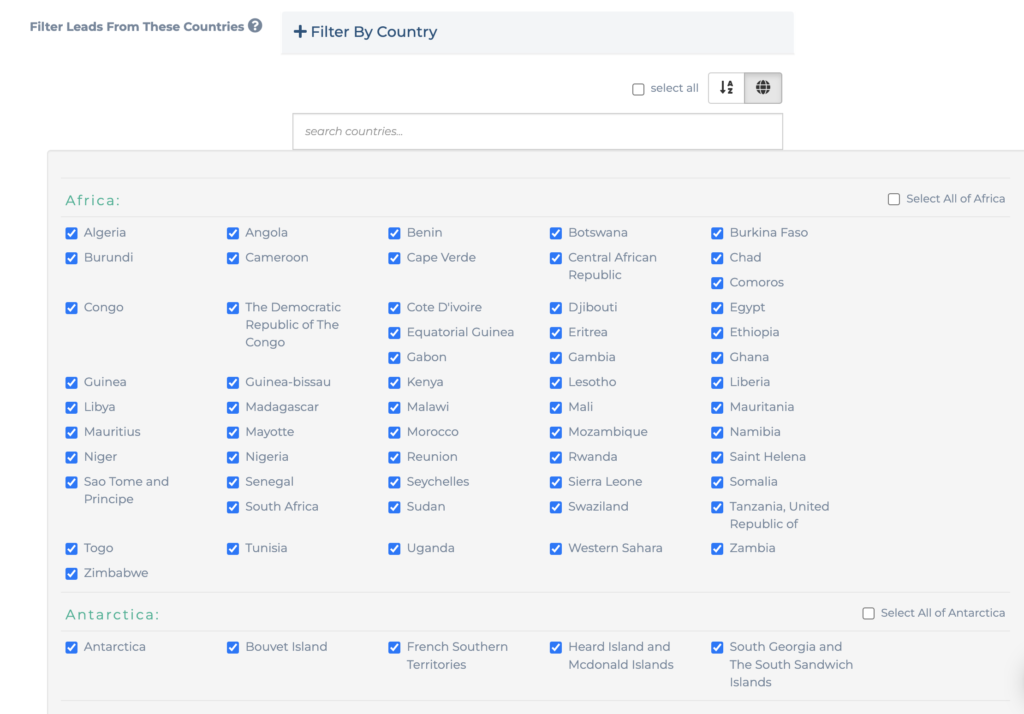1024x714 pixels.
Task: Click the Africa continent heading
Action: coord(93,200)
